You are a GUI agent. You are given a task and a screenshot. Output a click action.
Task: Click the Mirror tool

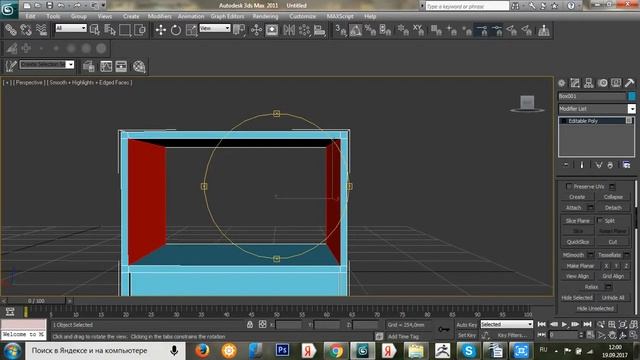[x=289, y=30]
